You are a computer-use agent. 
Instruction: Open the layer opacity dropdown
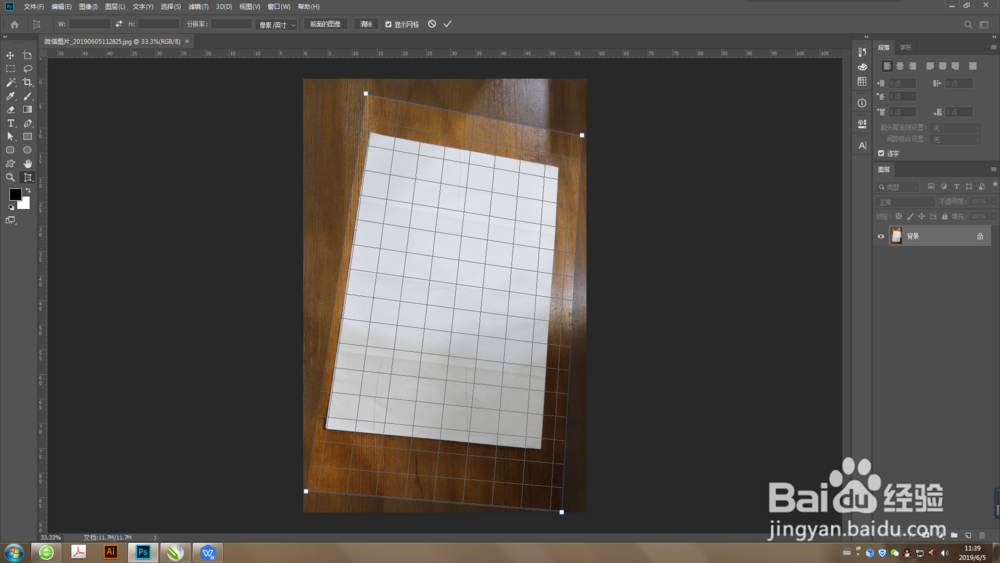point(994,201)
